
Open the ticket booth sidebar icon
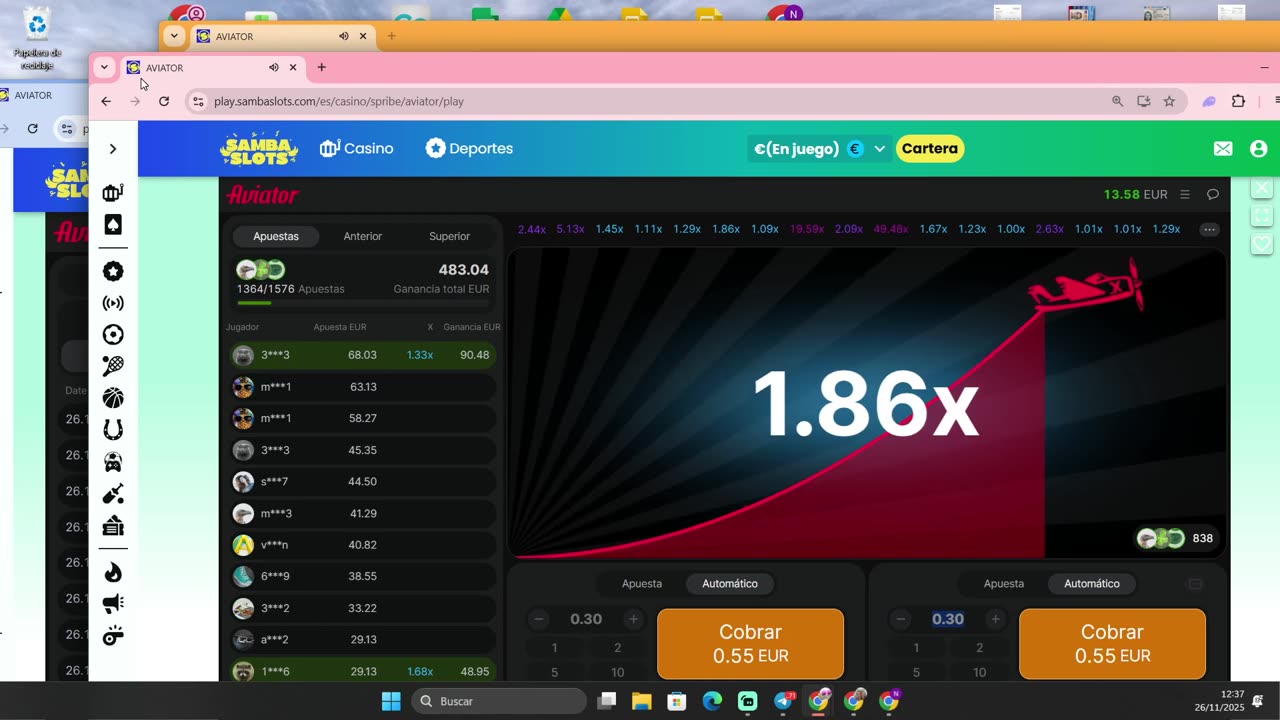tap(113, 525)
